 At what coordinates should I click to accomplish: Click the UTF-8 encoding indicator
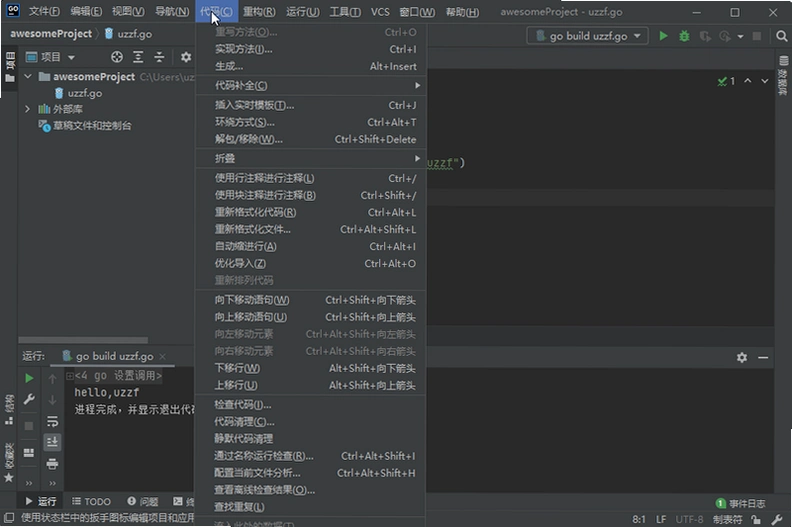click(x=689, y=519)
